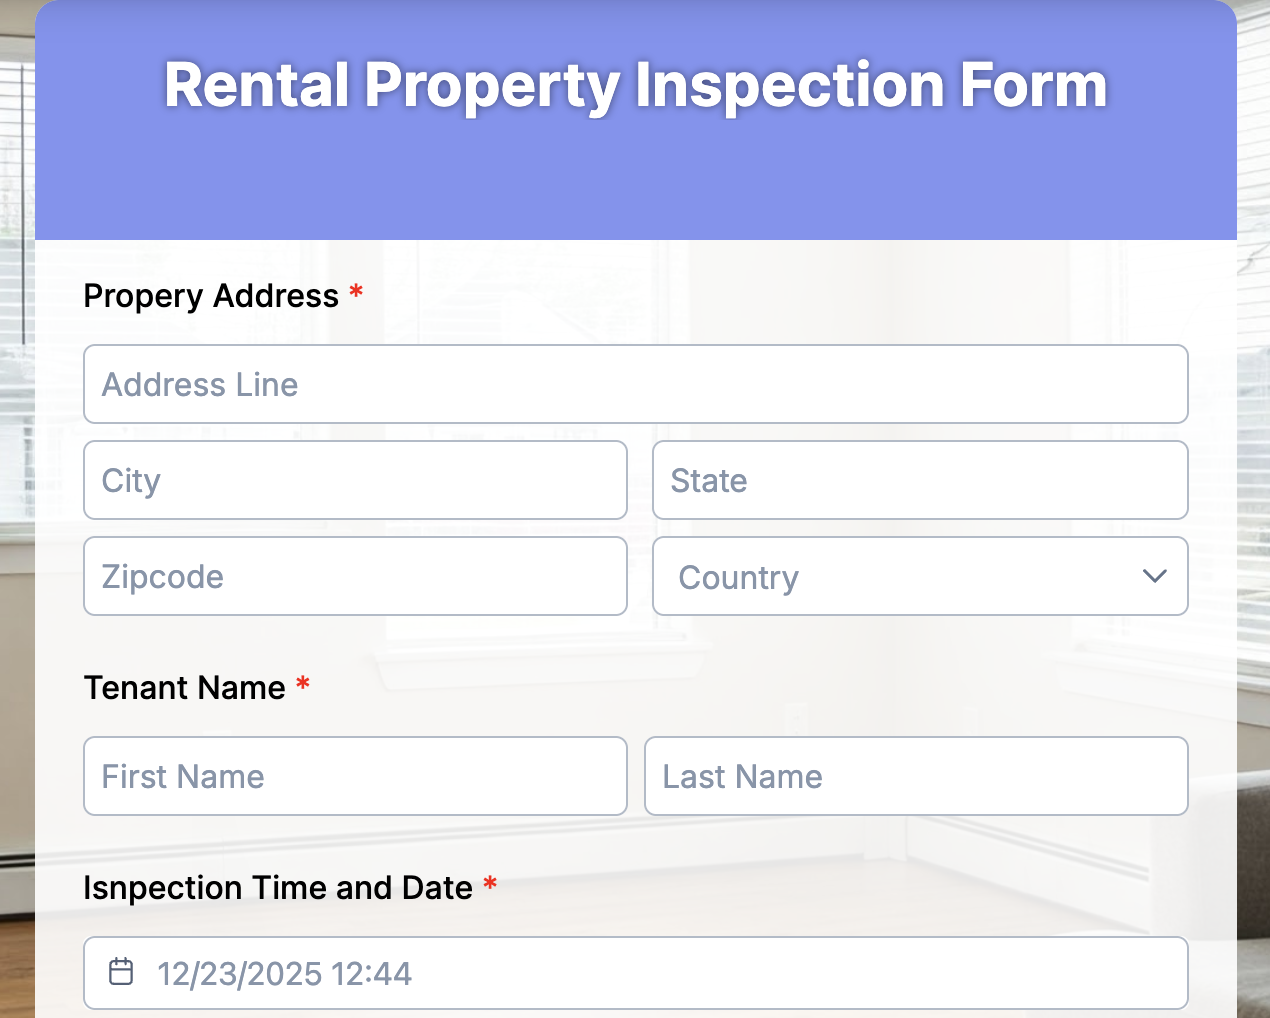Screen dimensions: 1270x1018
Task: Select the First Name field under Tenant Name
Action: (355, 776)
